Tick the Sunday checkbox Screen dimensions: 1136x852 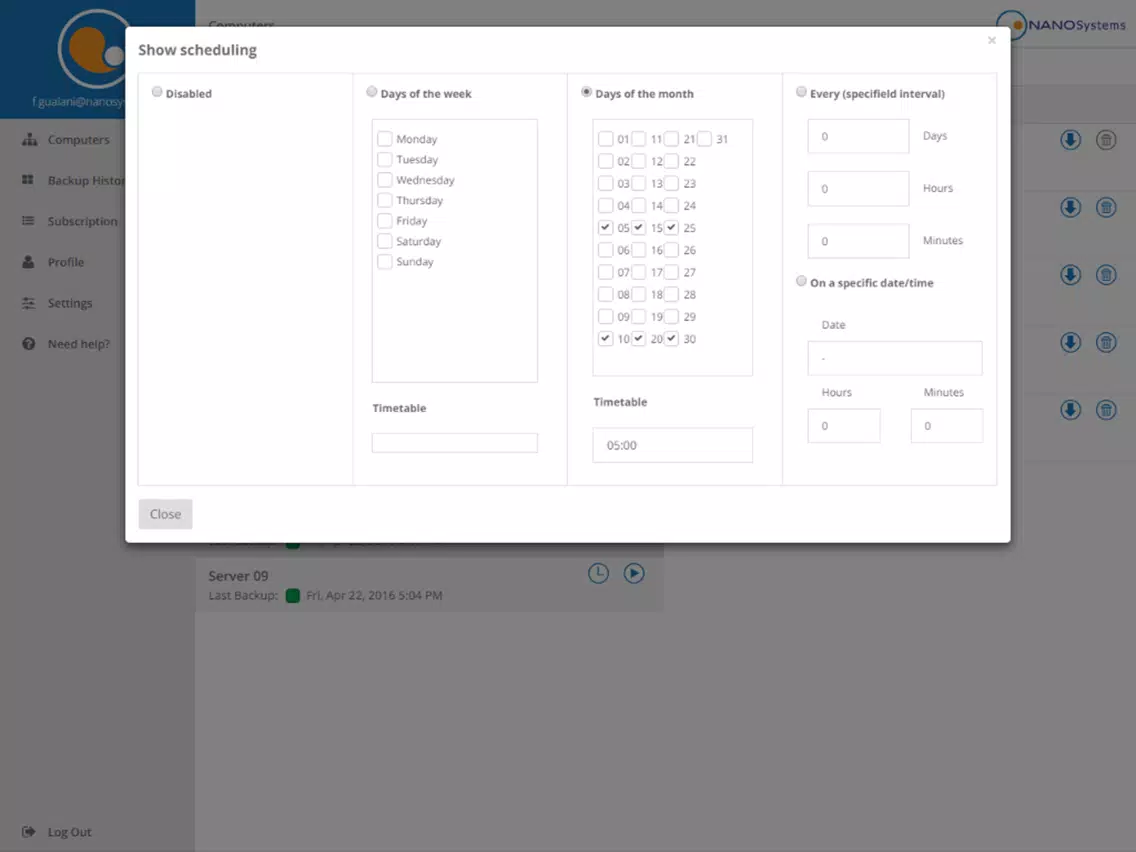[x=385, y=262]
